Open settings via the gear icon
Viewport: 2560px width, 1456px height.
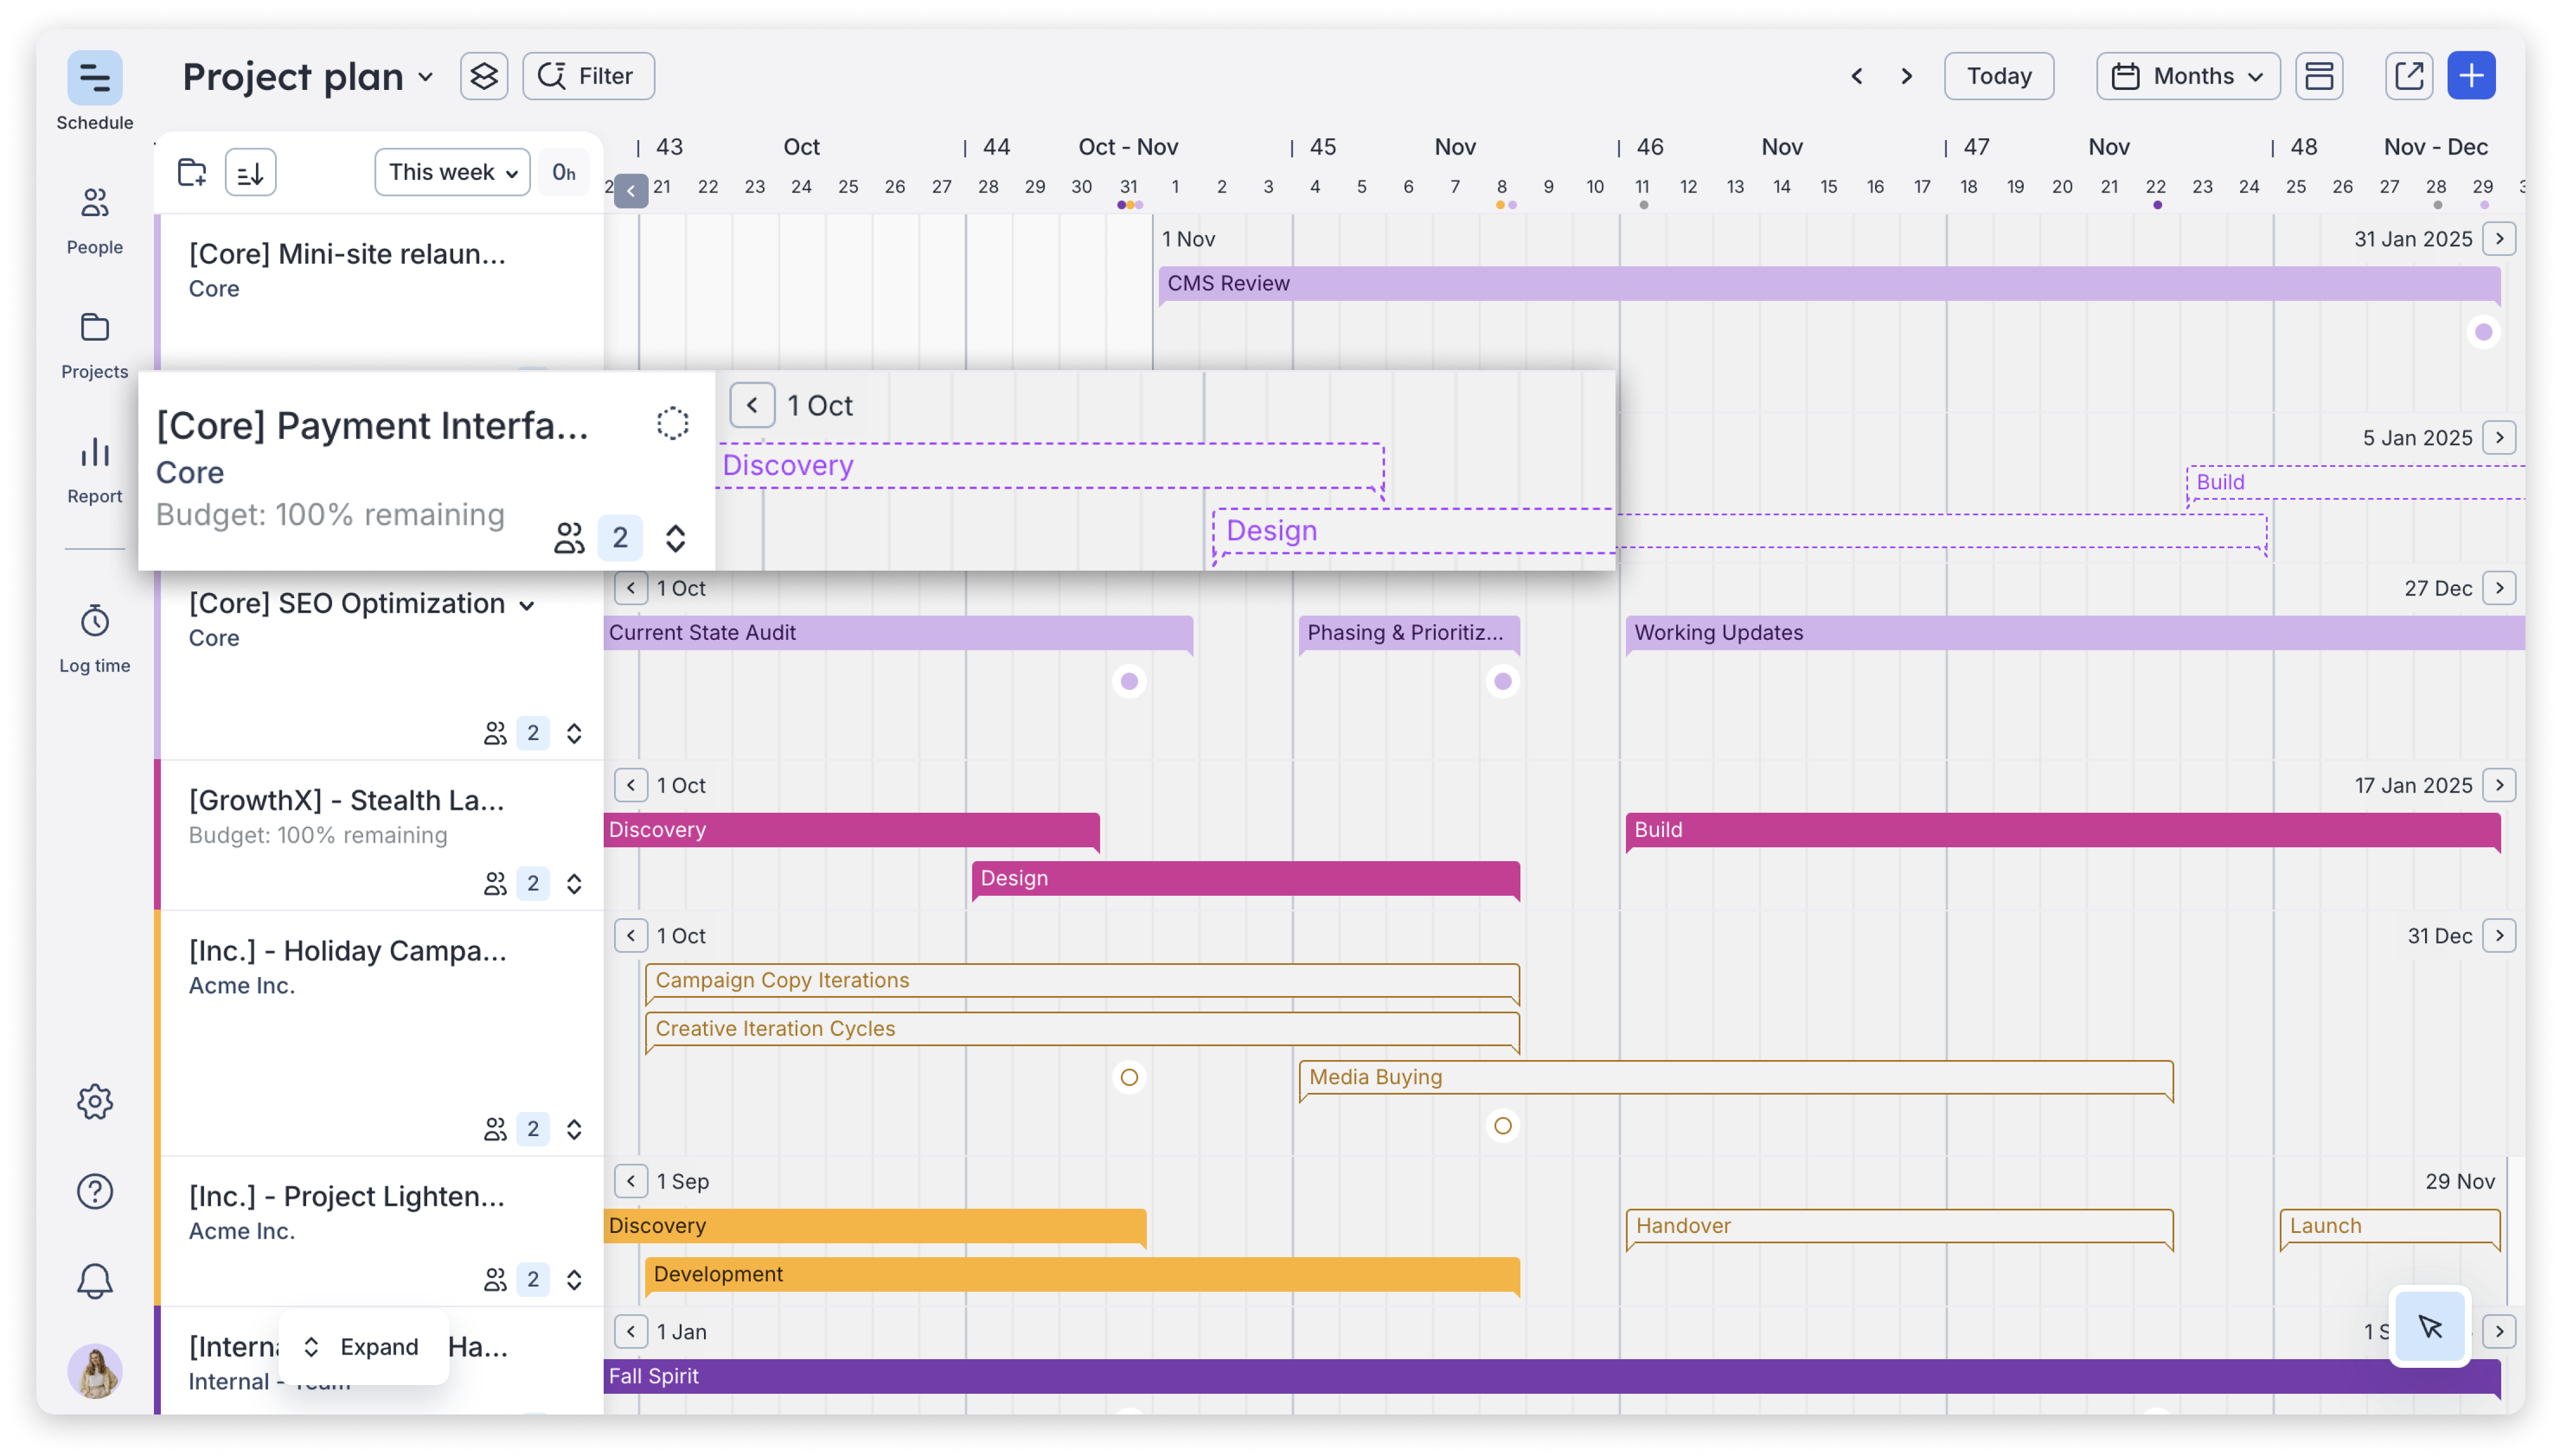click(x=94, y=1101)
